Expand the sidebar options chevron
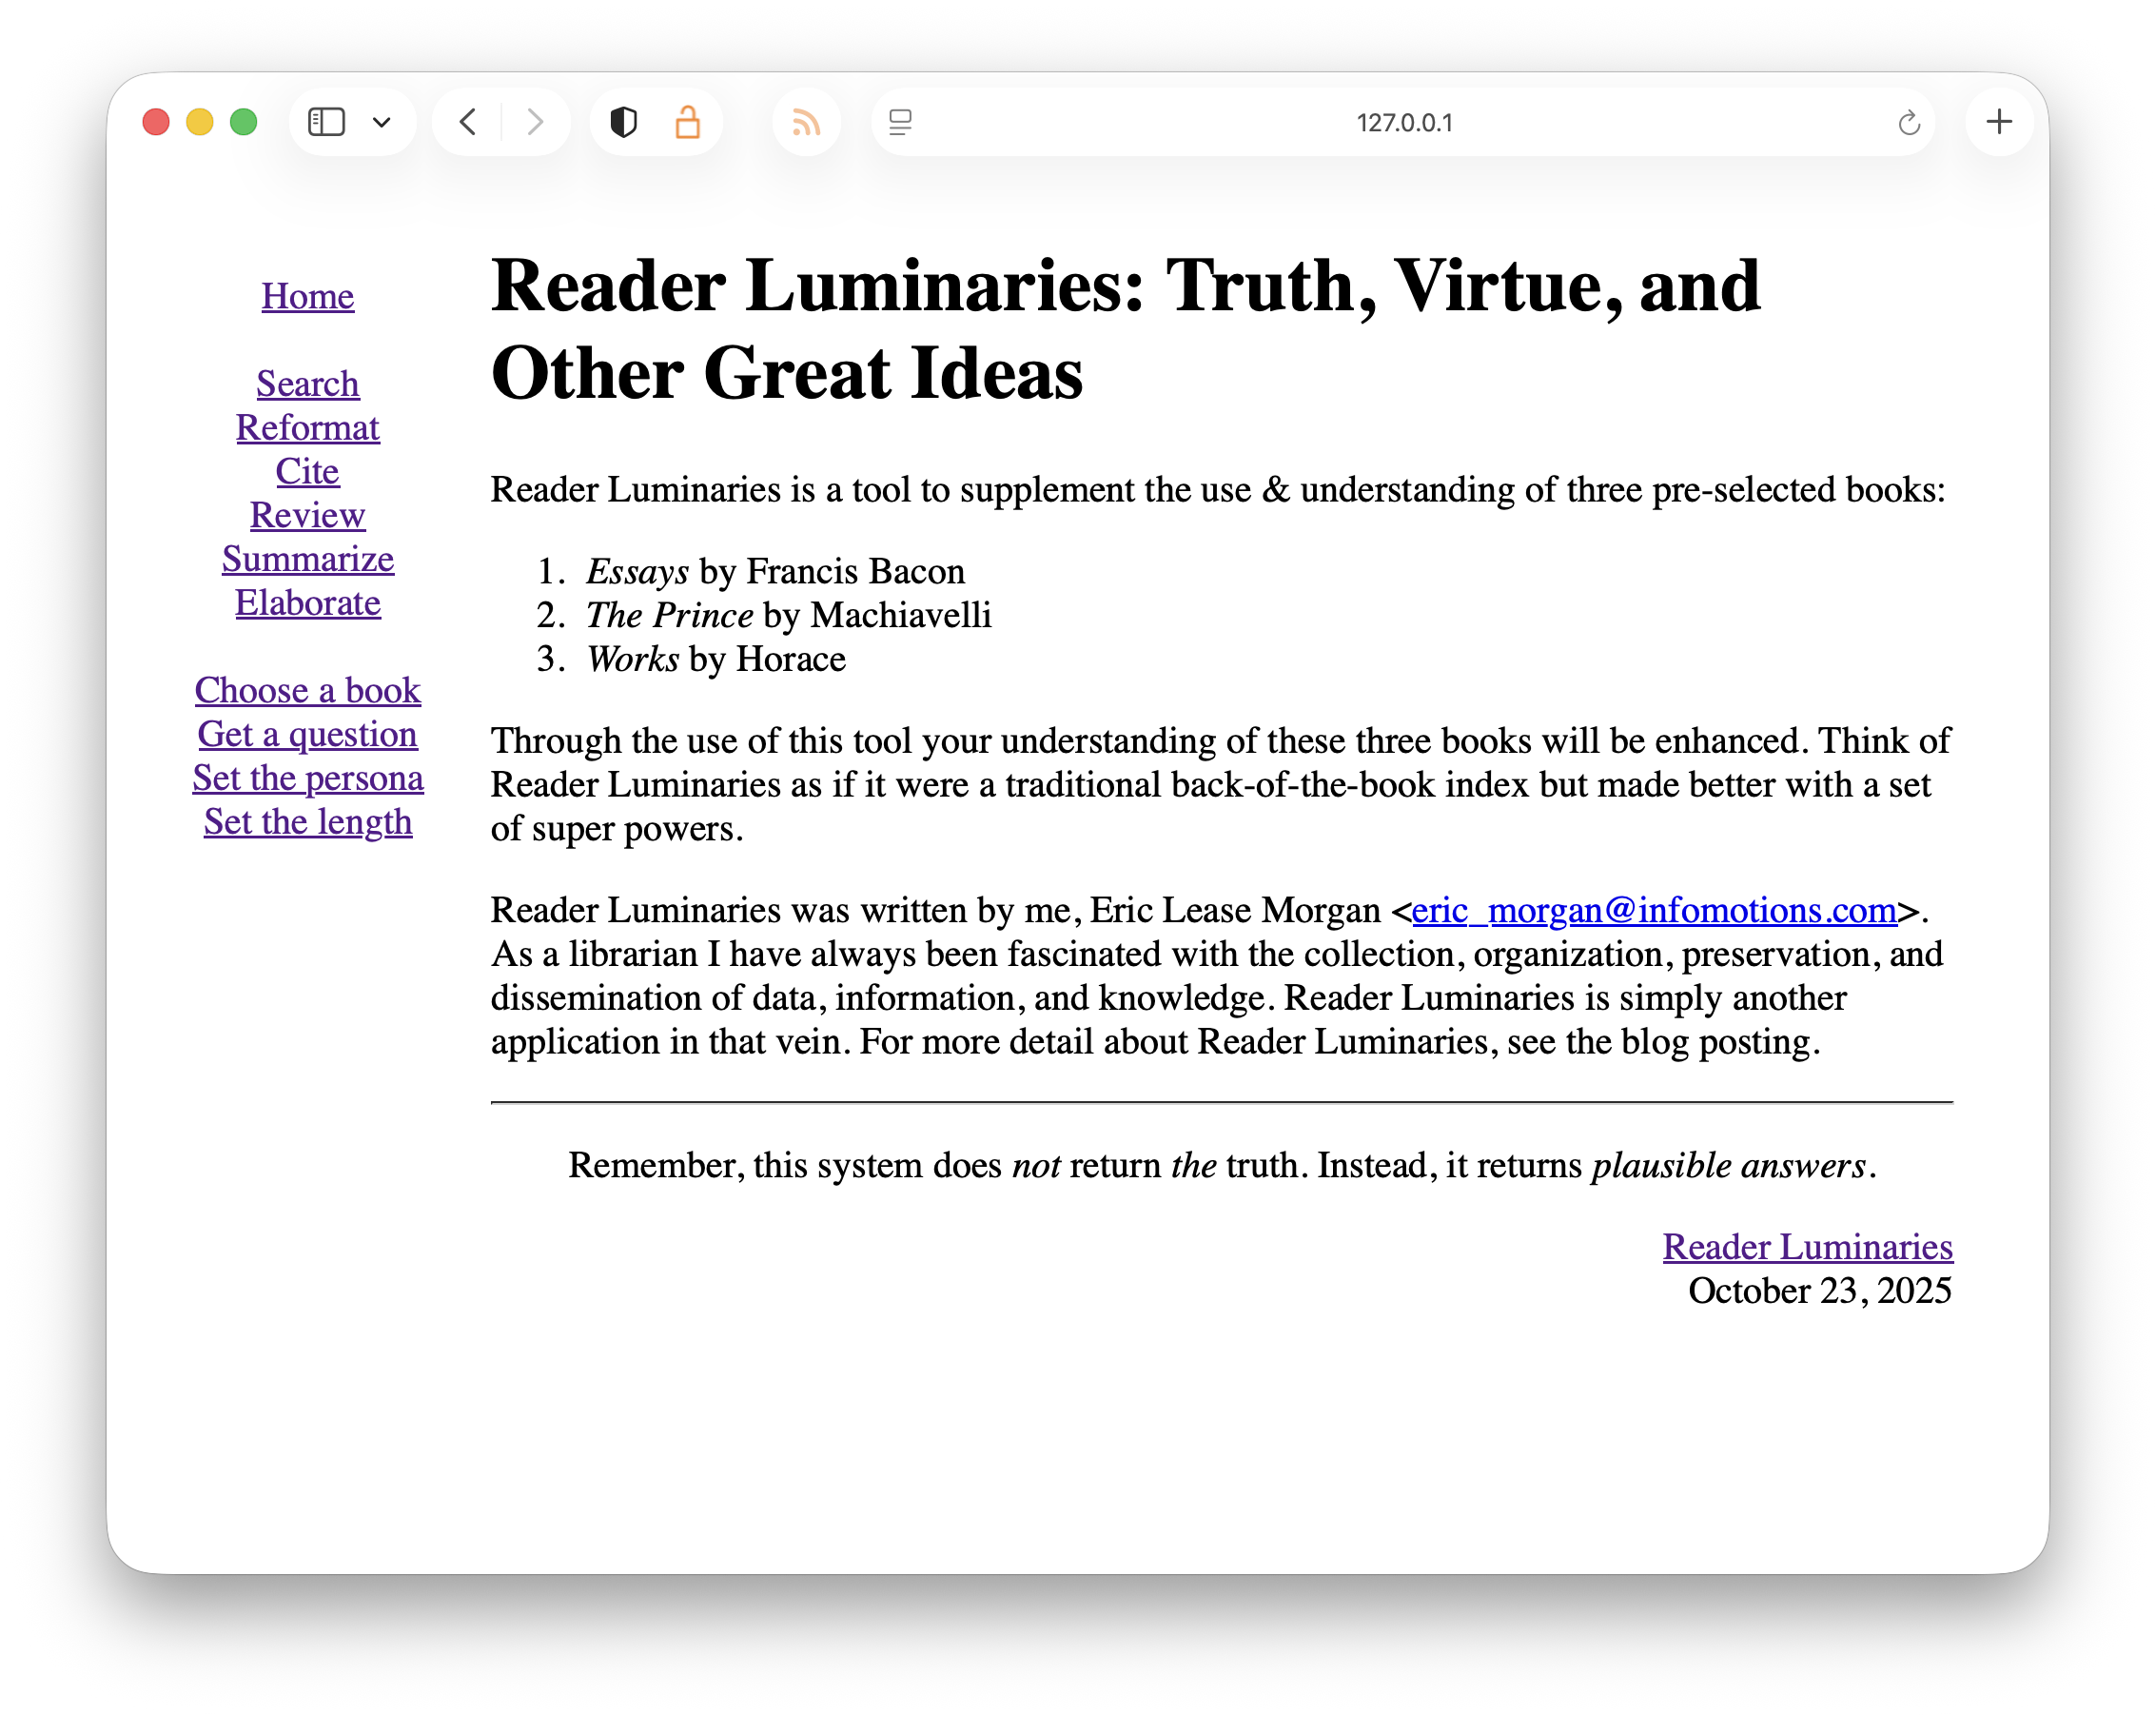The width and height of the screenshot is (2156, 1715). (381, 123)
